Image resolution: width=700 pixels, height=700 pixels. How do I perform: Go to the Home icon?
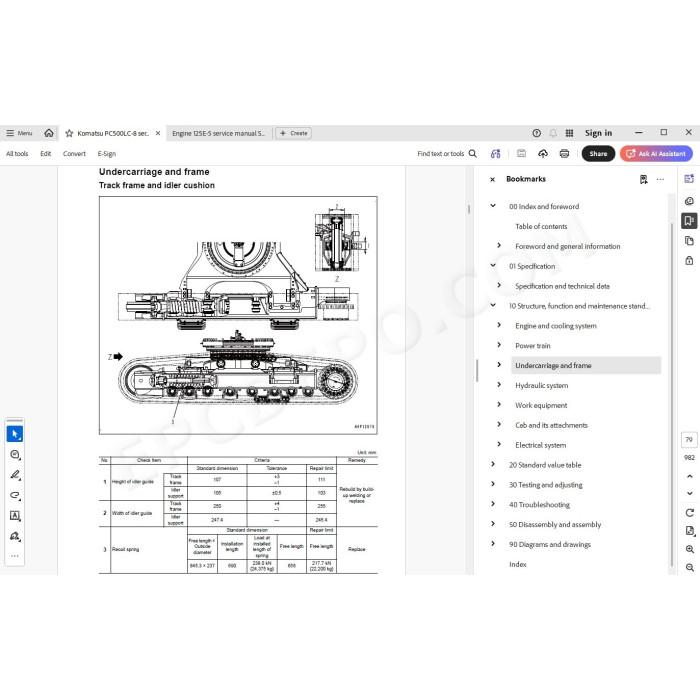(49, 133)
